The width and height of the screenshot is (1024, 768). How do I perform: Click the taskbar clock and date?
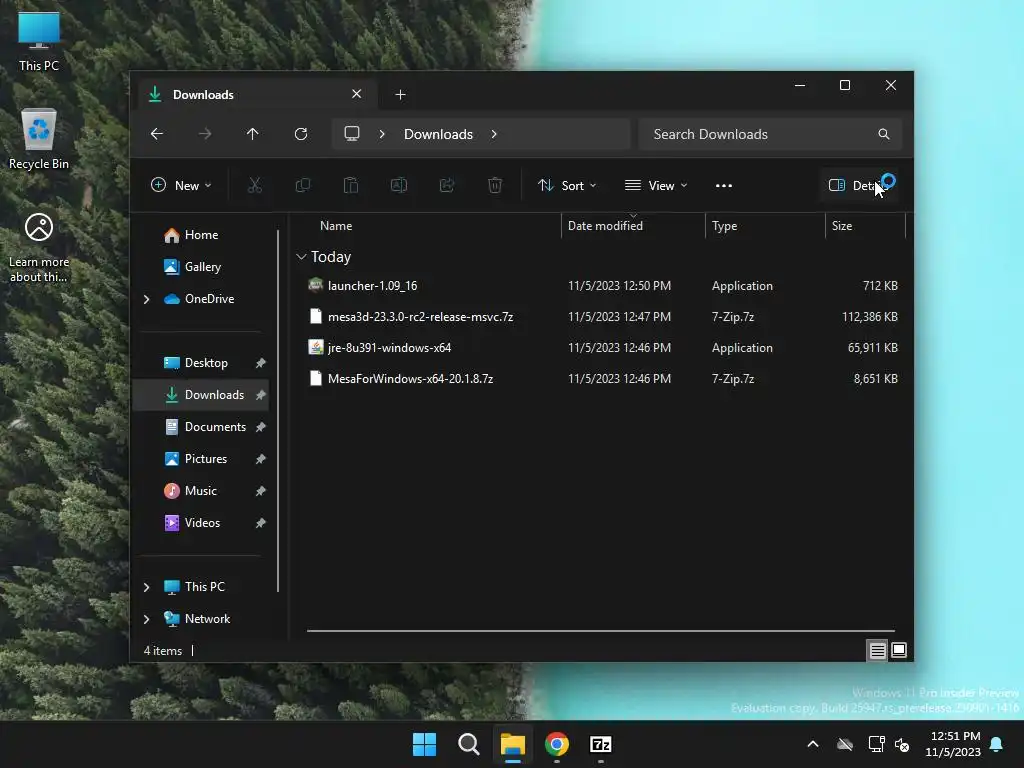pyautogui.click(x=953, y=744)
